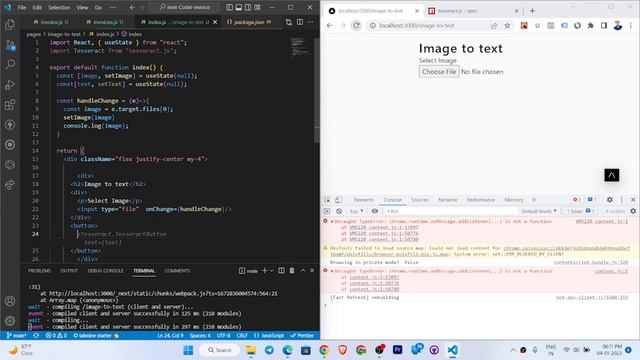Open the Extensions view icon
Image resolution: width=640 pixels, height=360 pixels.
point(10,104)
